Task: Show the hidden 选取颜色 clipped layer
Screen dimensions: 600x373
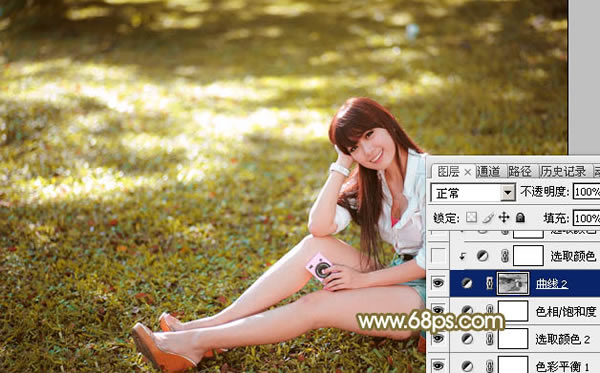Action: pos(438,256)
